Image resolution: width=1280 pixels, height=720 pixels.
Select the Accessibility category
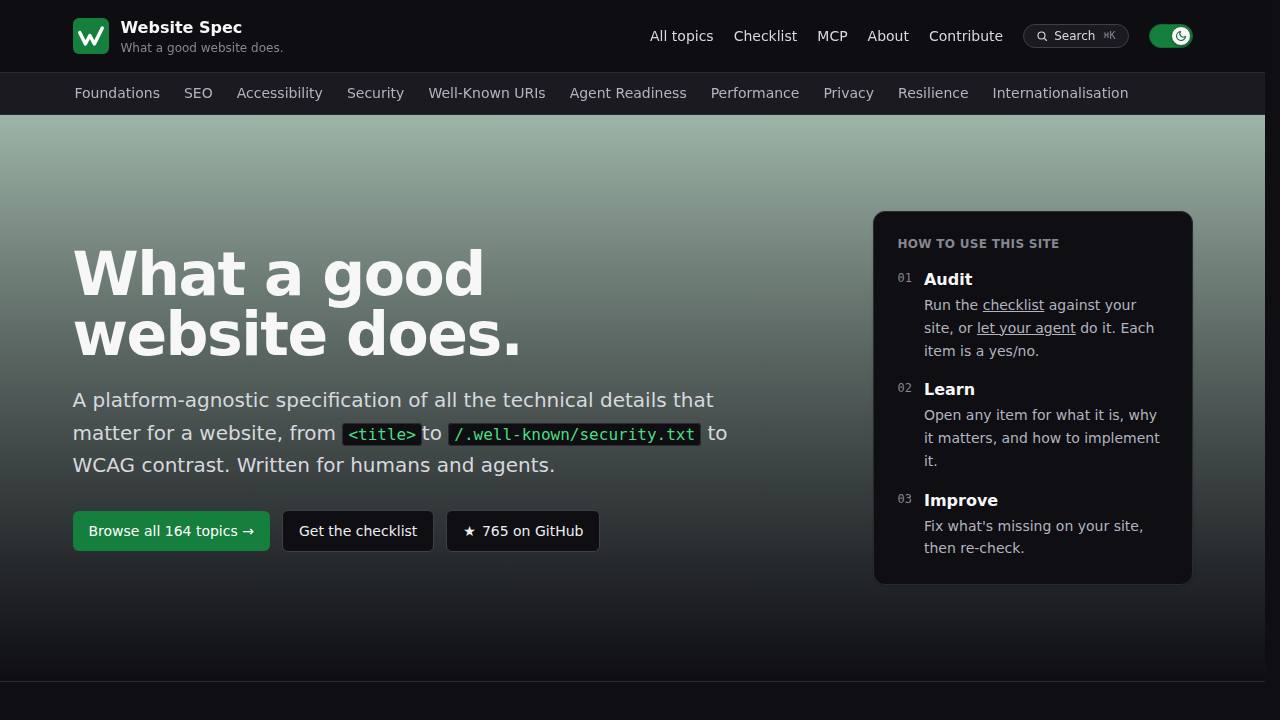pos(279,93)
